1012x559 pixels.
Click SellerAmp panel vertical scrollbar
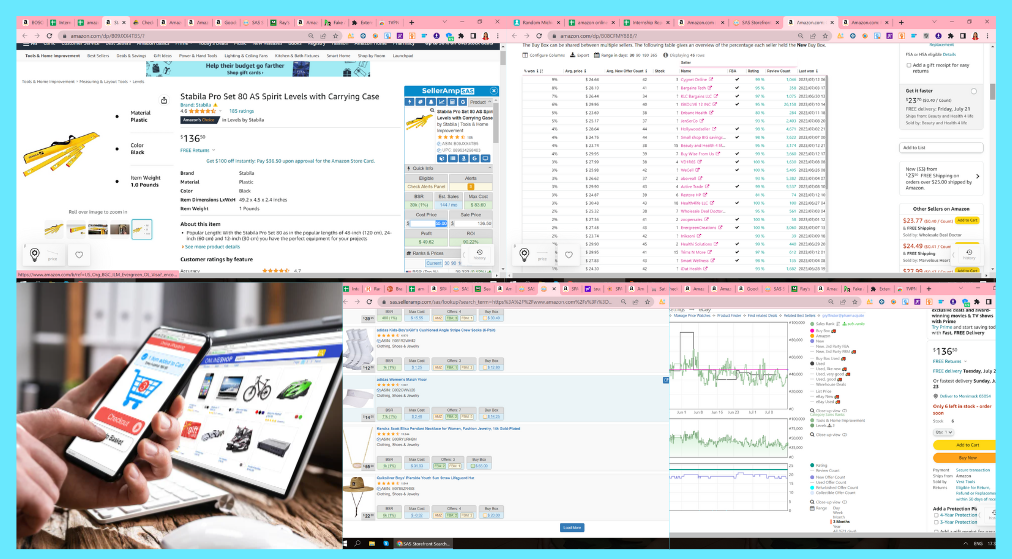pos(496,124)
